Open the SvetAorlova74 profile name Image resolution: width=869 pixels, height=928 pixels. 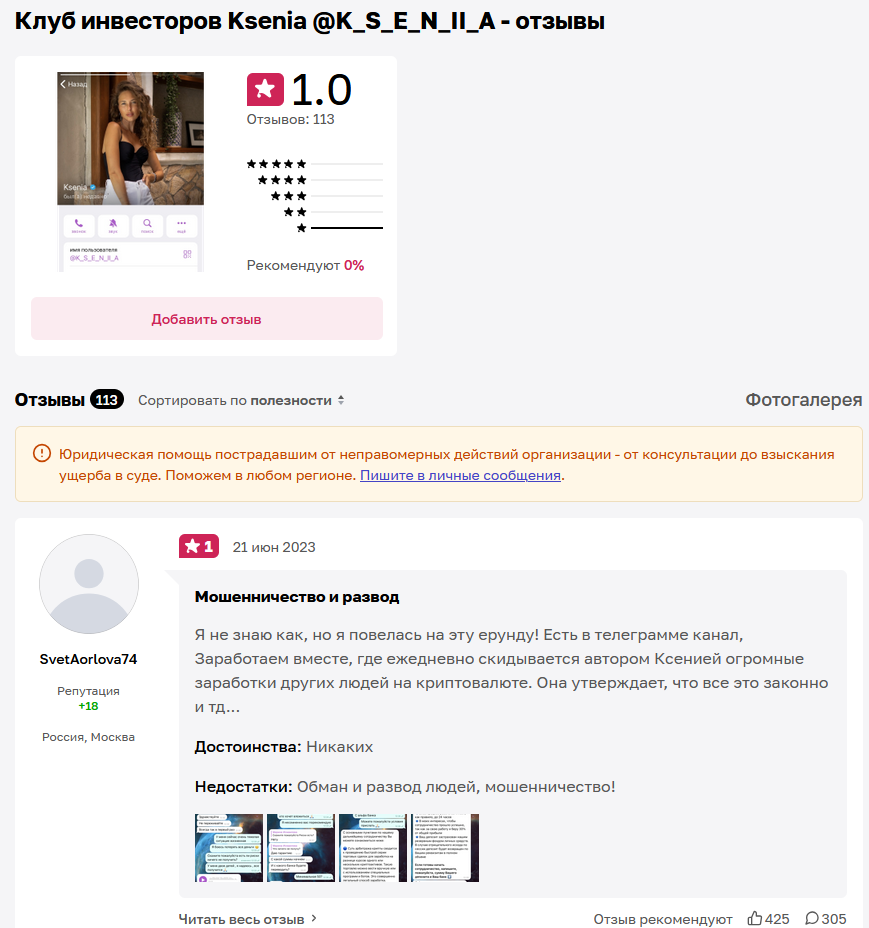88,659
